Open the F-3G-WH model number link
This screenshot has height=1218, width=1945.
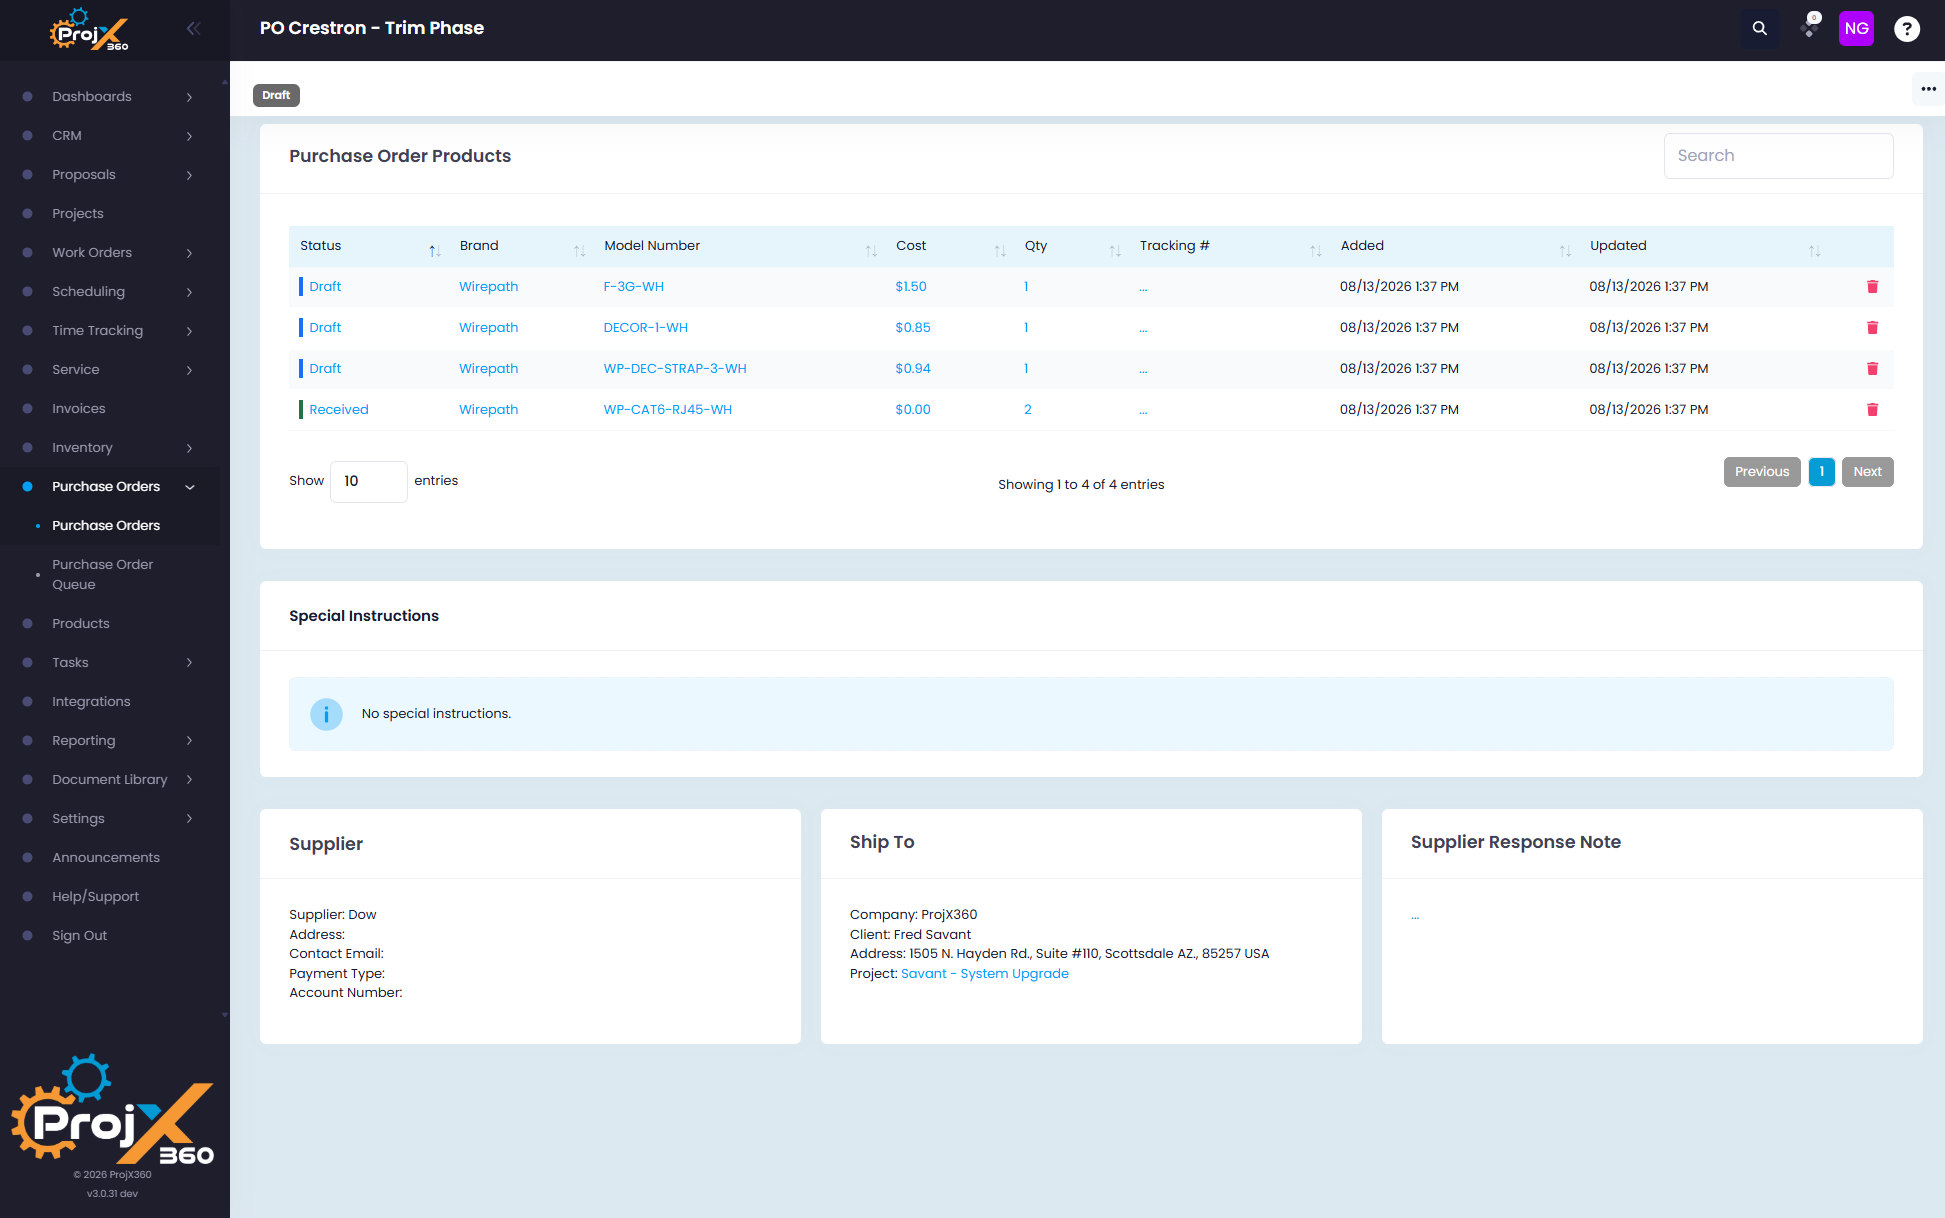click(x=634, y=287)
